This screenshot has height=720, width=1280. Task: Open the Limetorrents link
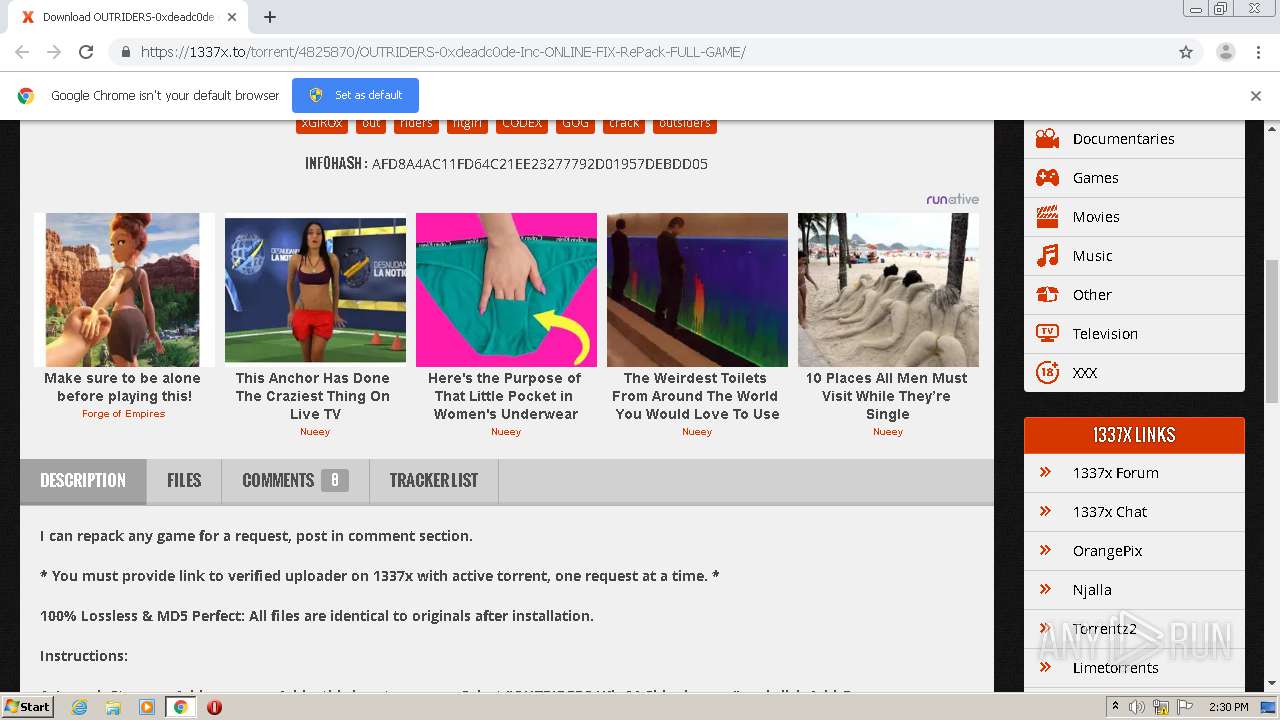(x=1116, y=668)
